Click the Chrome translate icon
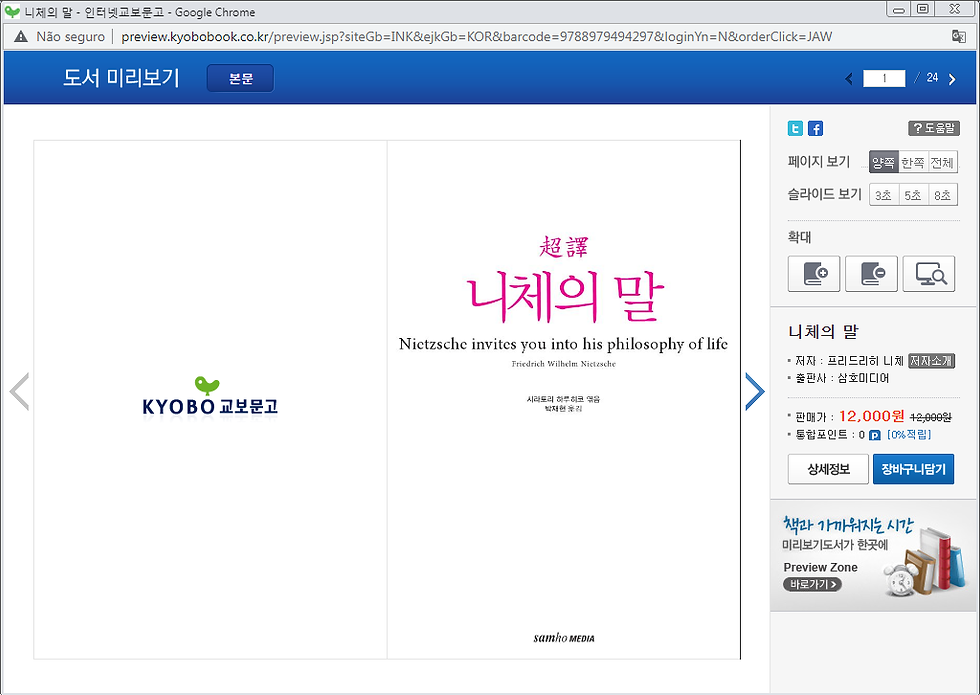 (959, 36)
